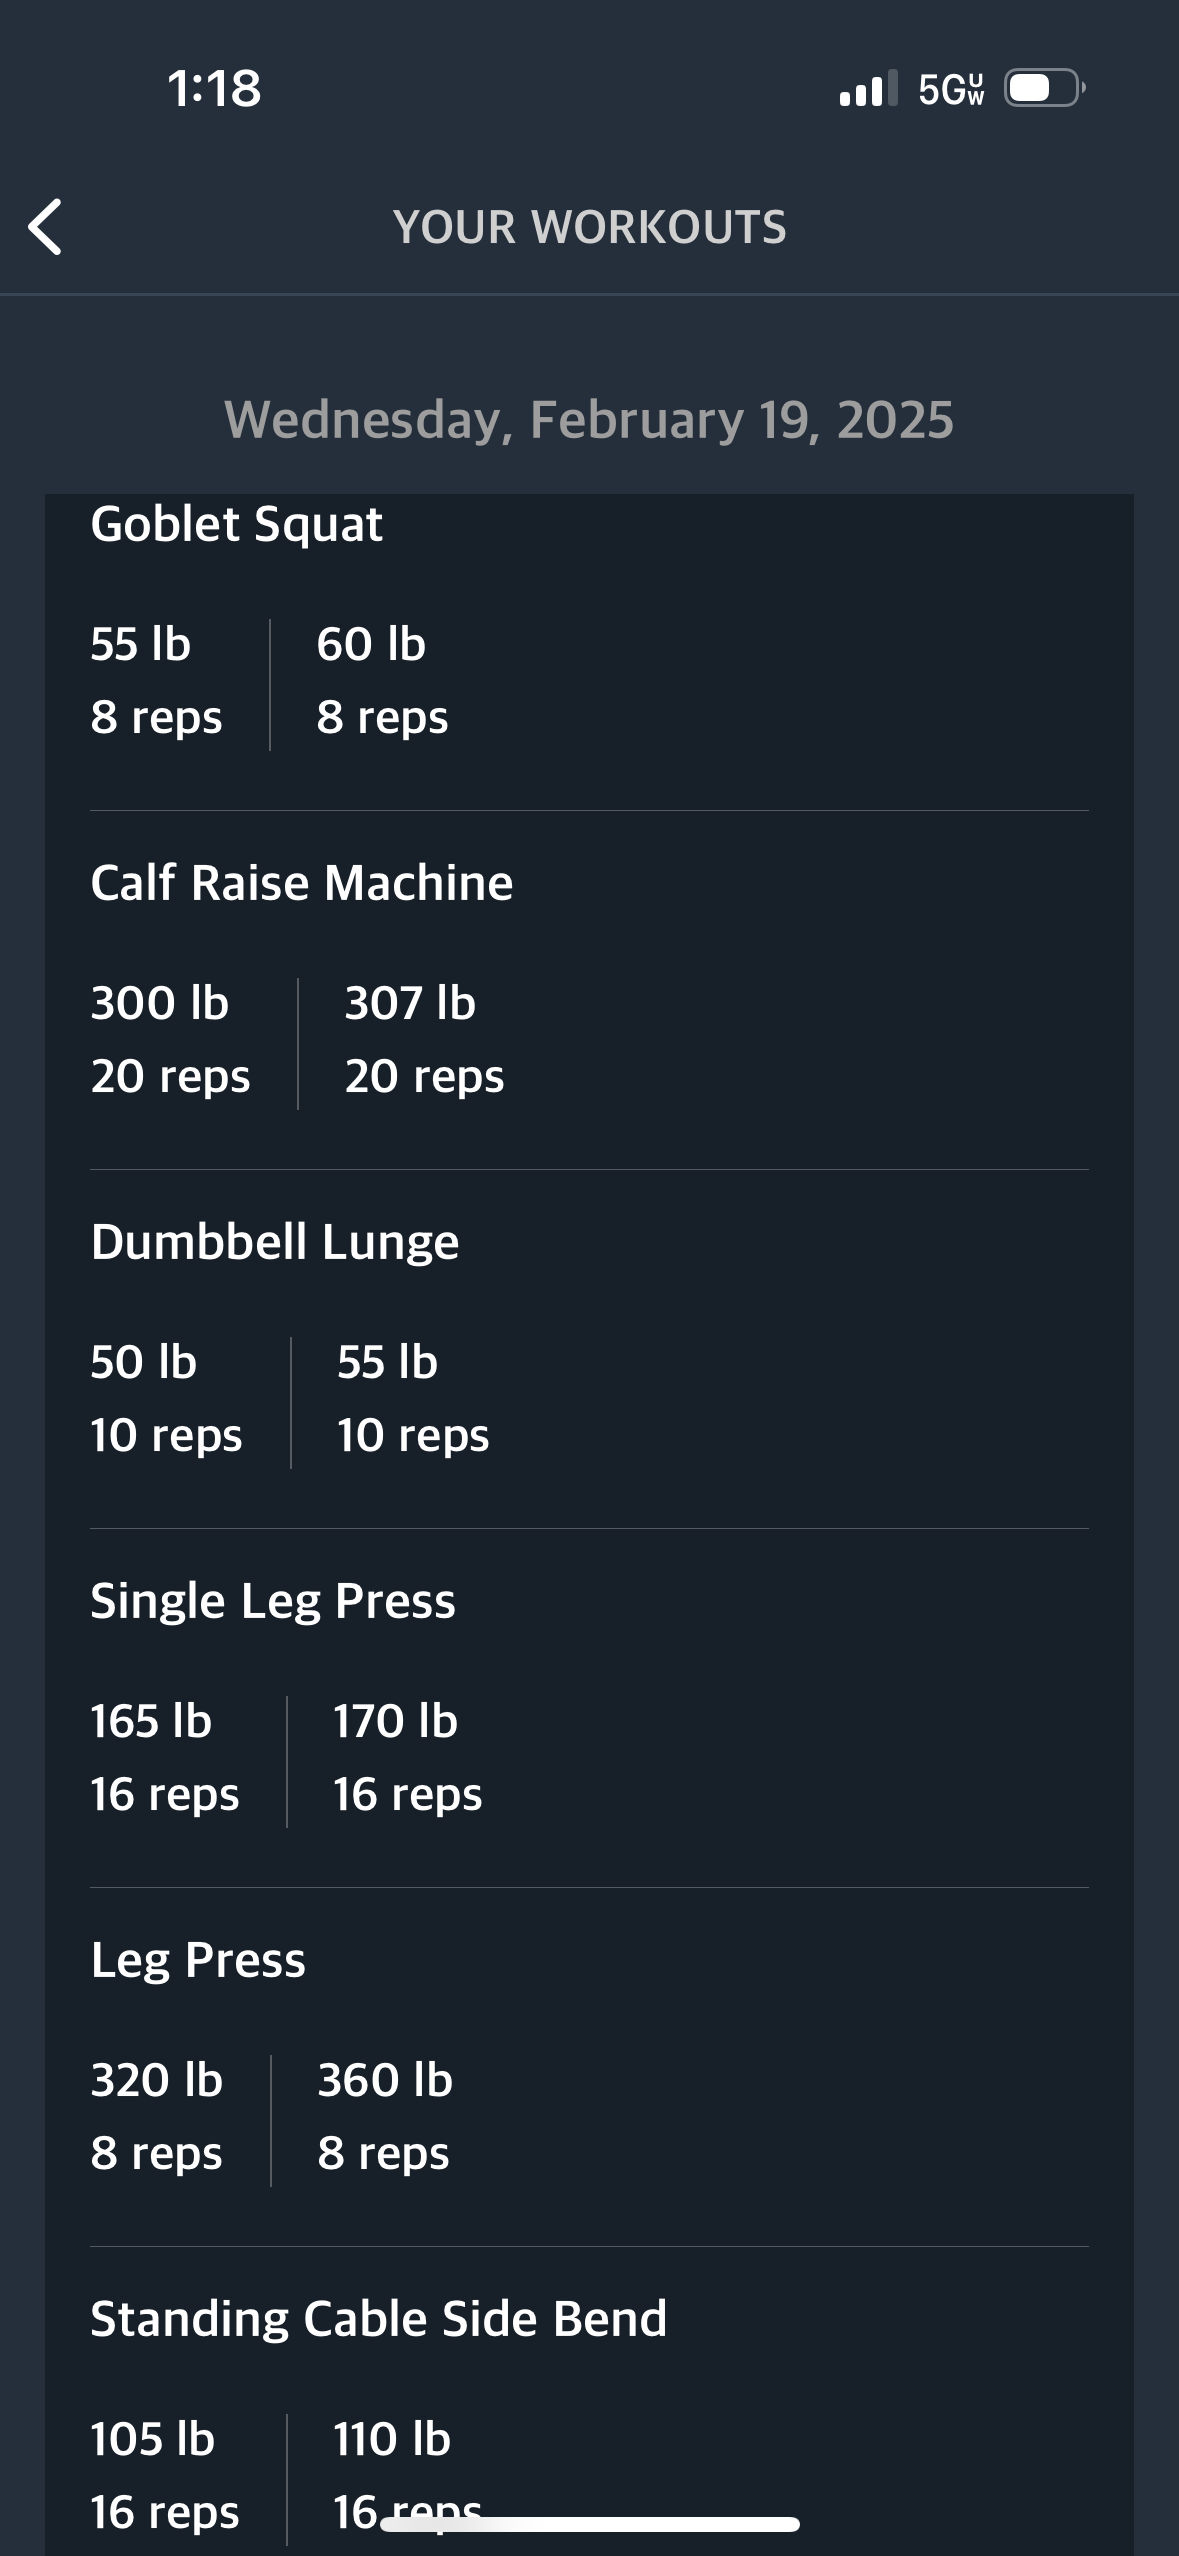The width and height of the screenshot is (1179, 2556).
Task: Open the Leg Press exercise title
Action: click(x=198, y=1960)
